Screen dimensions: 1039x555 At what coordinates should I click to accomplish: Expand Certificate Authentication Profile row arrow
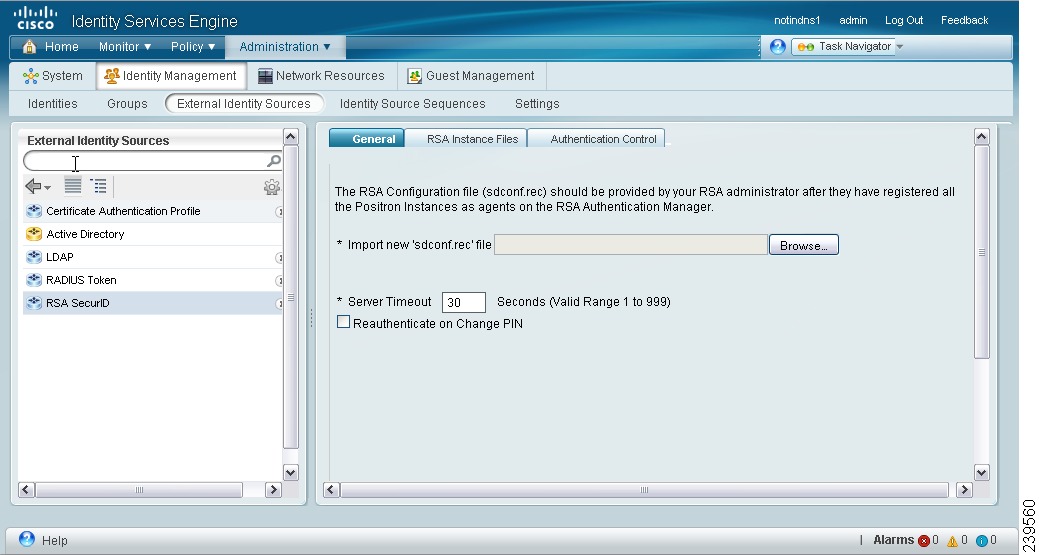point(279,212)
